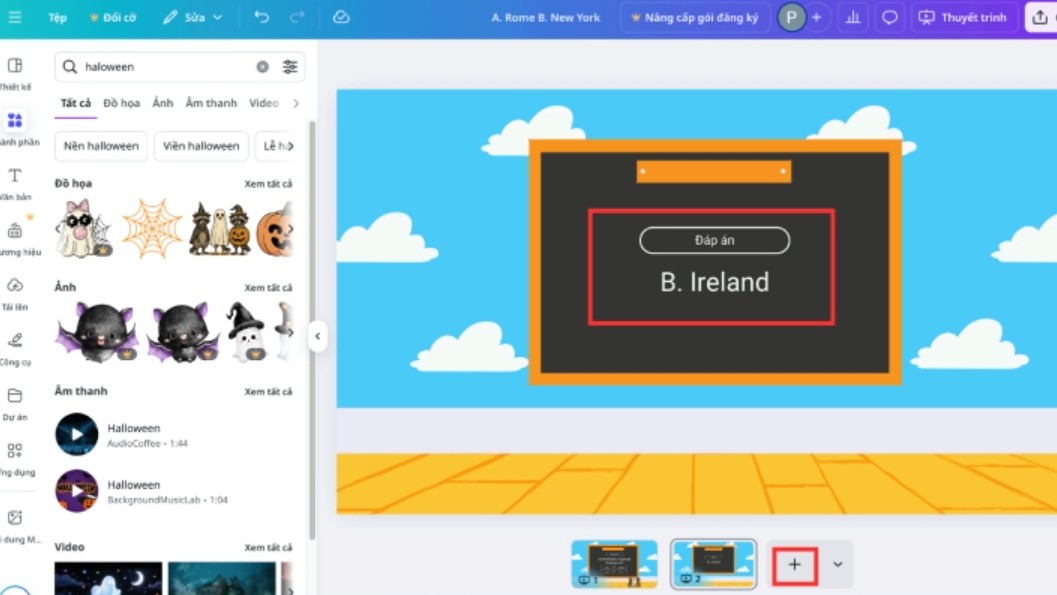This screenshot has height=595, width=1057.
Task: Select the Nền halloween suggestion chip
Action: click(101, 146)
